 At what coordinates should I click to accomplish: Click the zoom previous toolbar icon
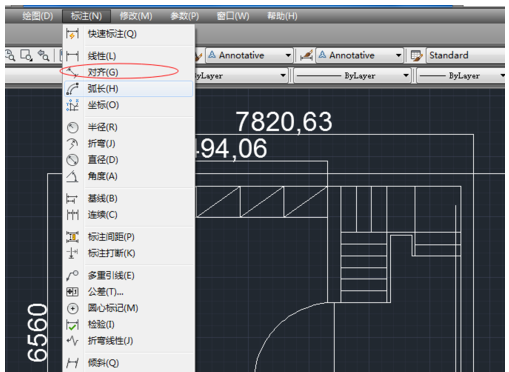coord(44,55)
